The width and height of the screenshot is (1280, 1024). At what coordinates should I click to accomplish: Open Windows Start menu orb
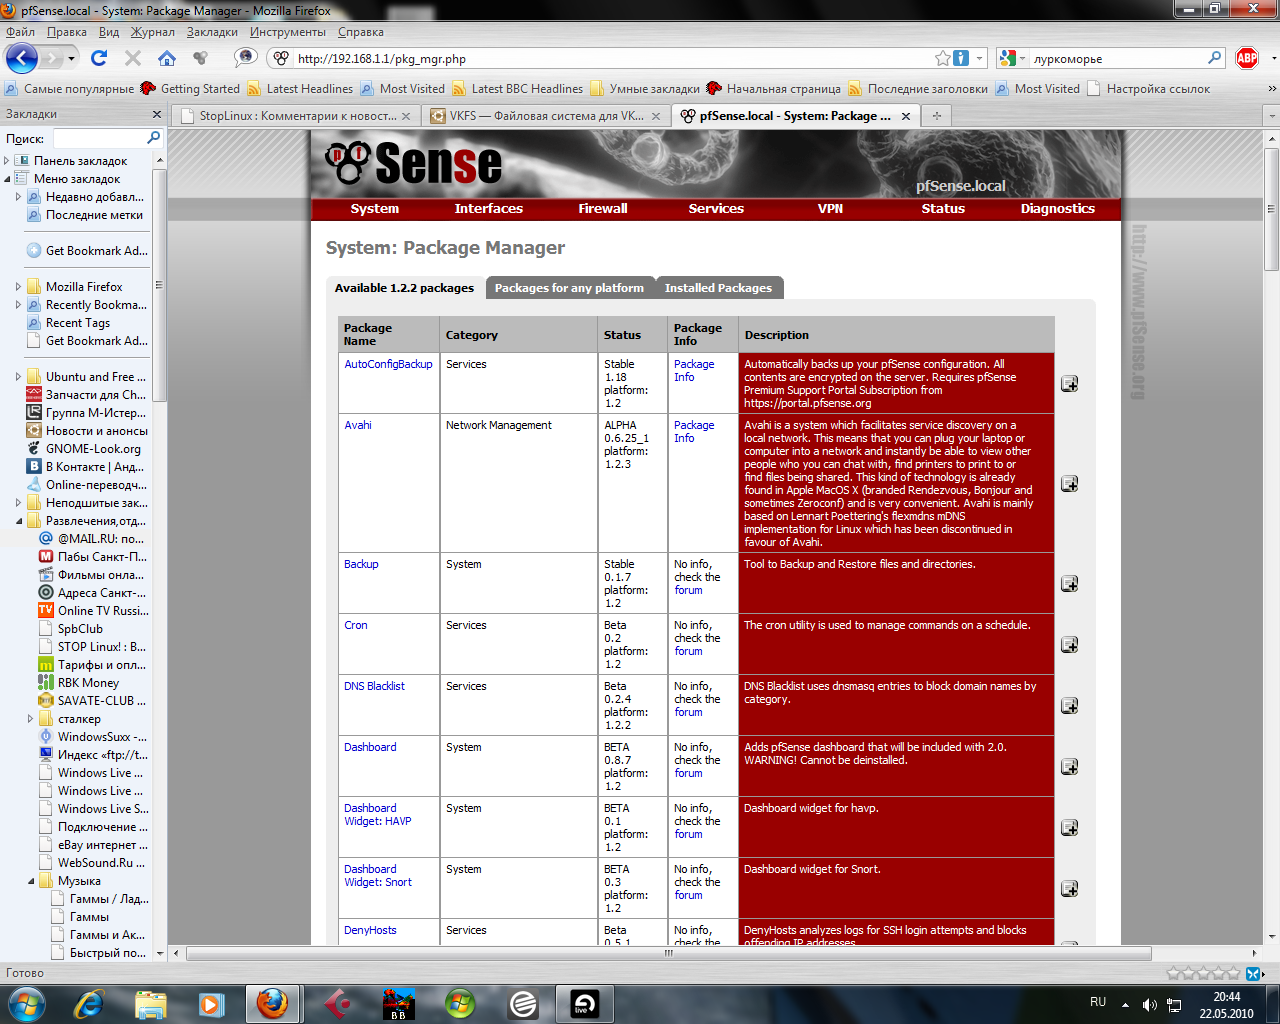point(26,1003)
